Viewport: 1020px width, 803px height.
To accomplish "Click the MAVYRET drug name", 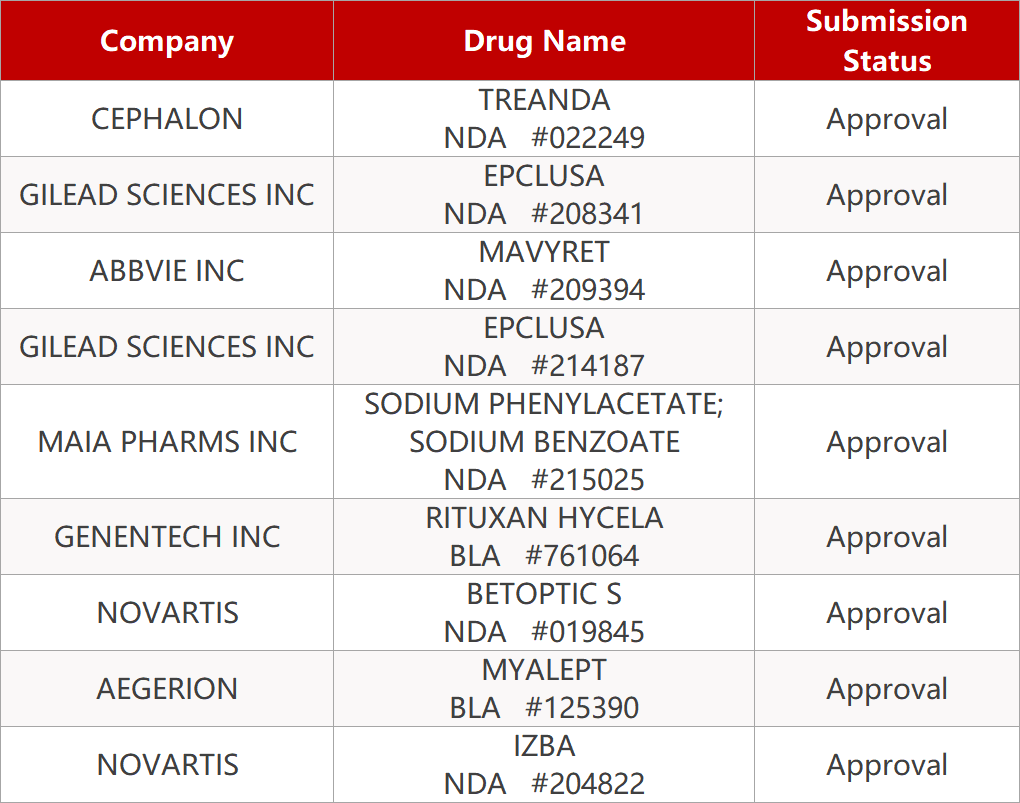I will 544,252.
